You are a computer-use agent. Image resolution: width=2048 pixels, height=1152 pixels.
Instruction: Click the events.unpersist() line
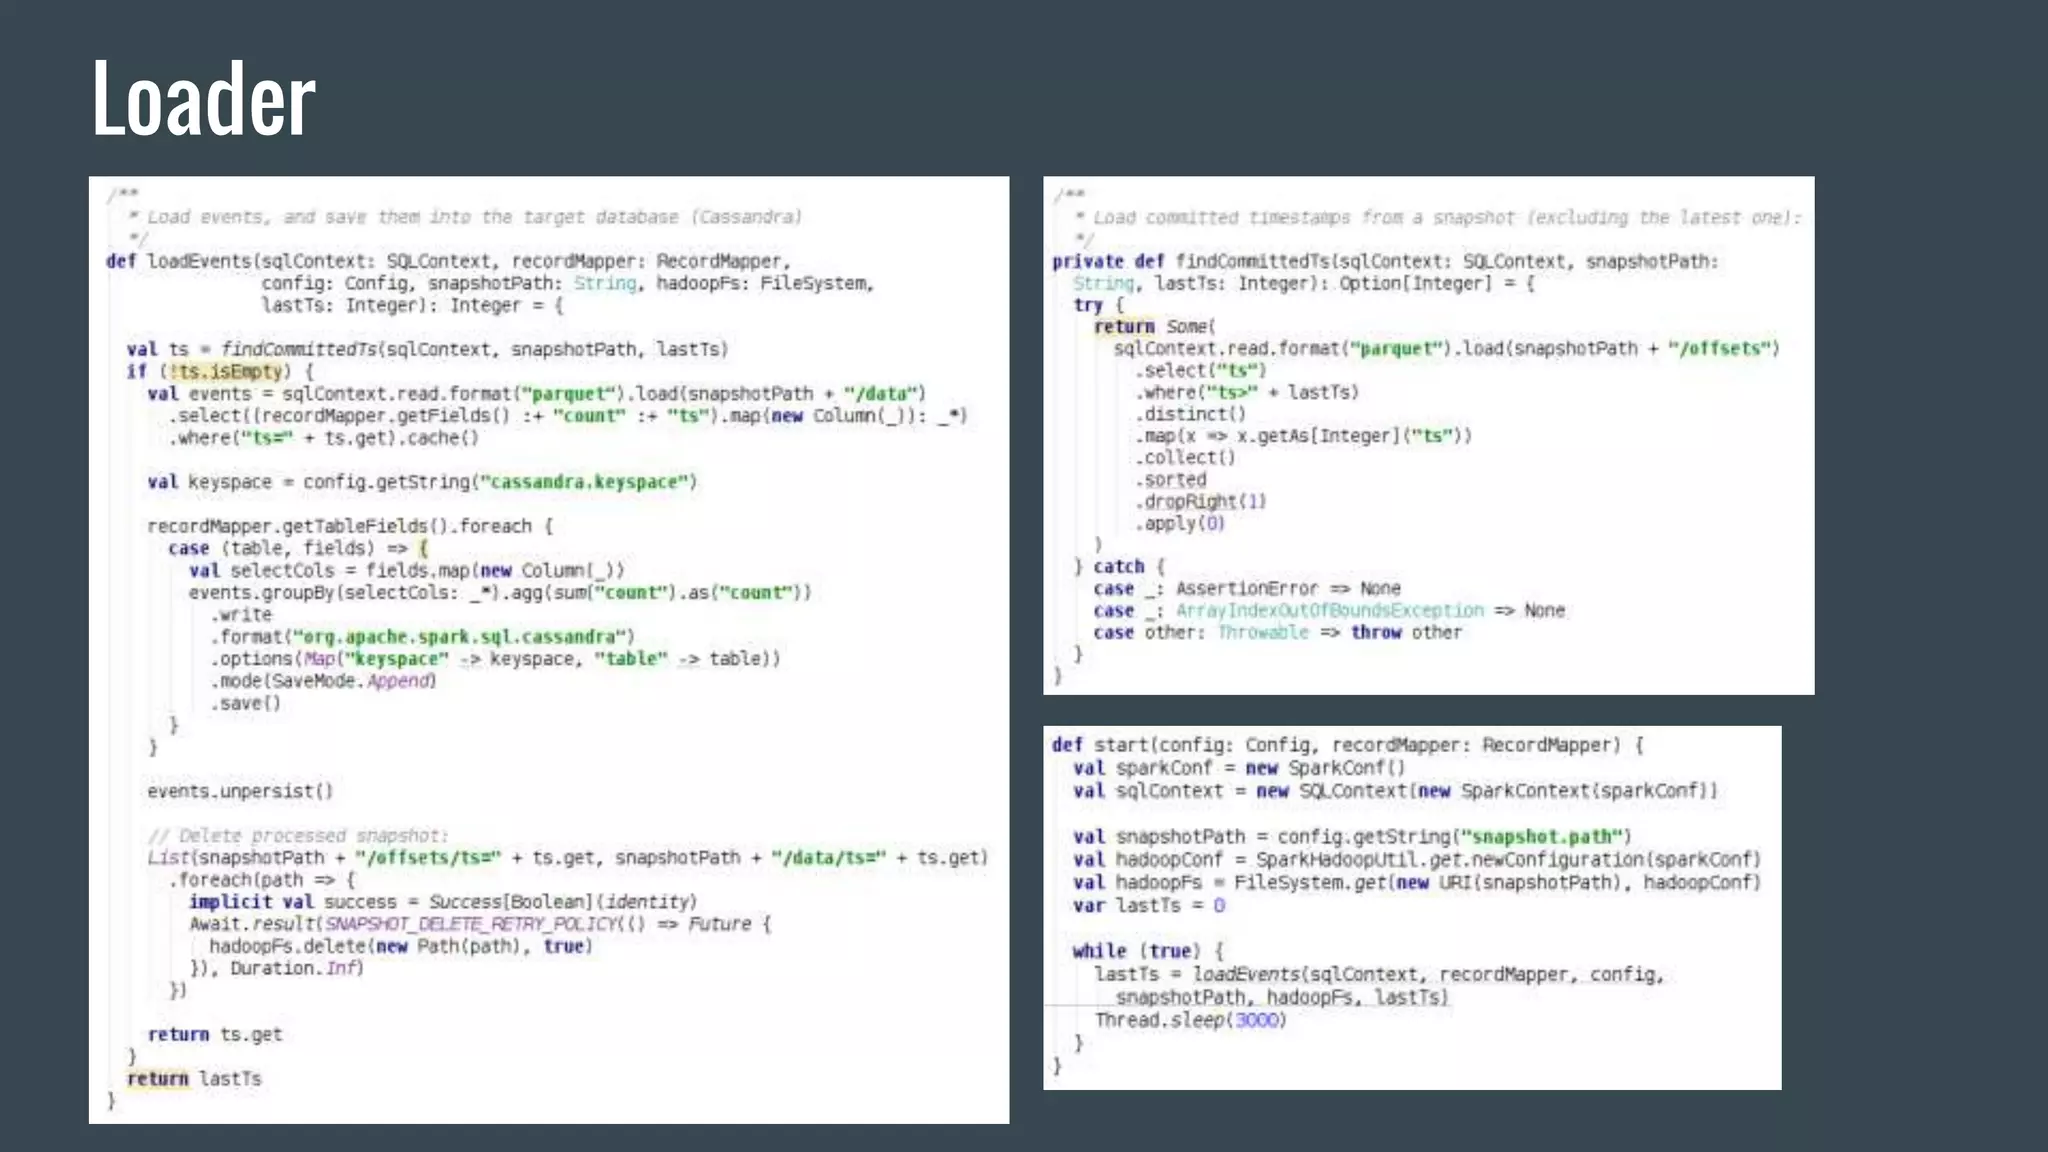point(240,791)
